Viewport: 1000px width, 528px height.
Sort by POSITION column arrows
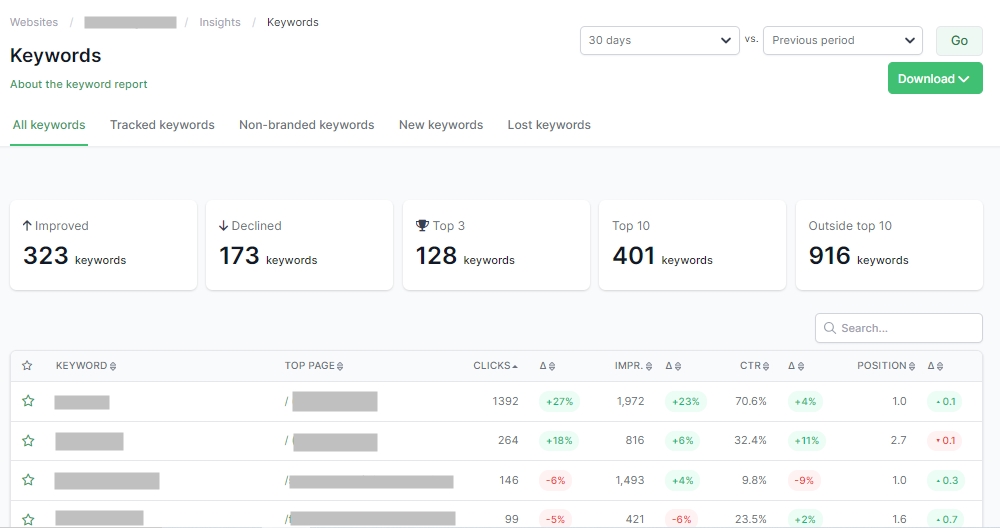click(x=912, y=366)
